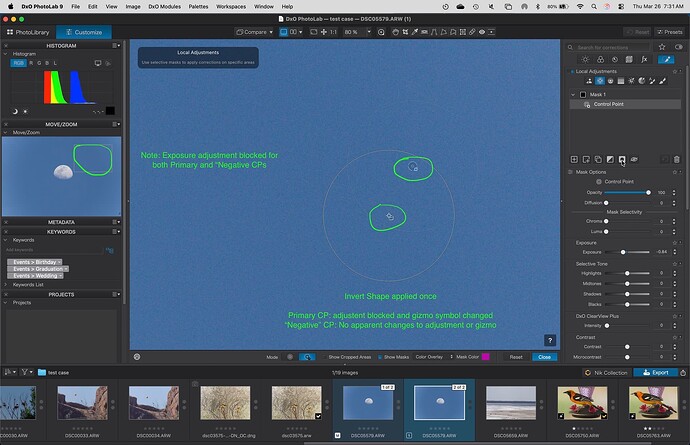The width and height of the screenshot is (690, 445).
Task: Open the Compare dropdown
Action: (x=254, y=32)
